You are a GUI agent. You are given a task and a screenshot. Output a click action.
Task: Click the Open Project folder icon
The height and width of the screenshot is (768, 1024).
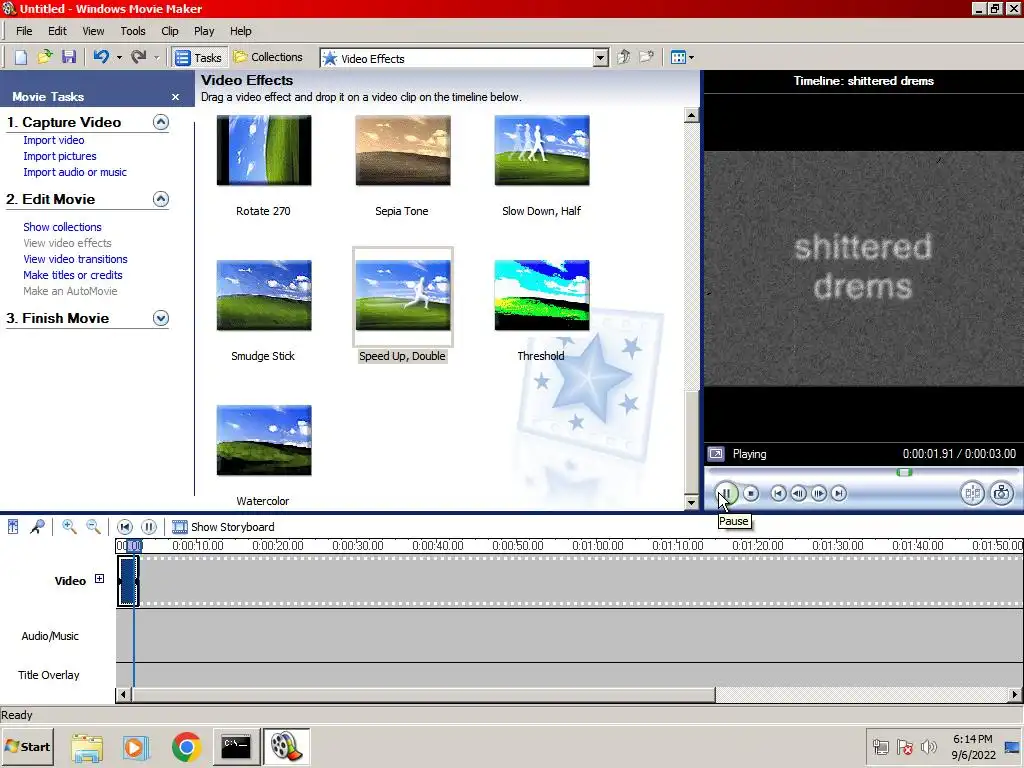coord(44,57)
